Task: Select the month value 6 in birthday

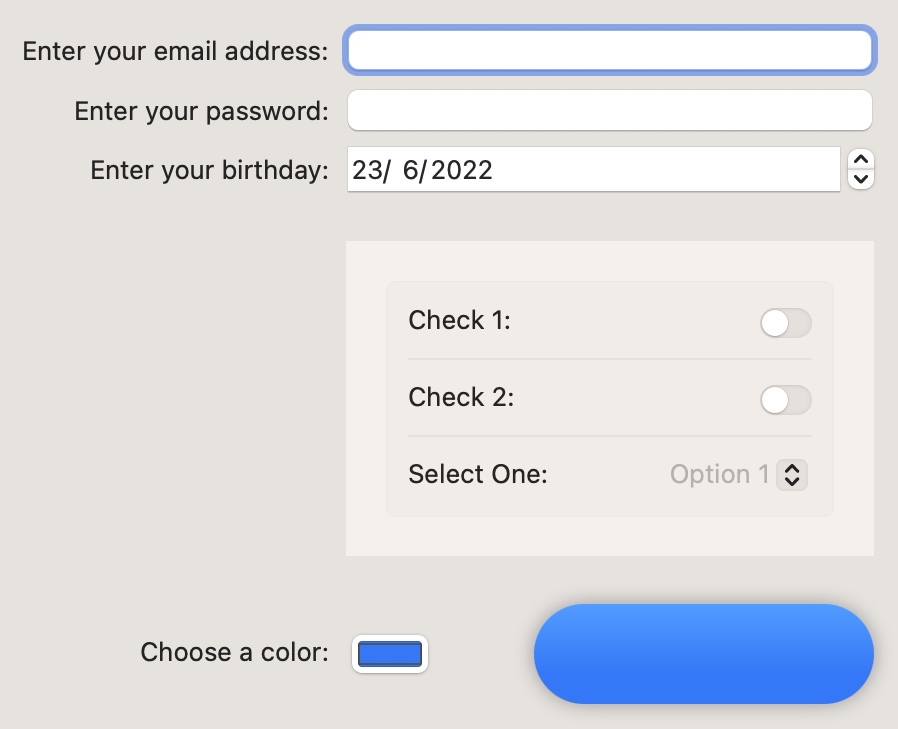Action: 413,170
